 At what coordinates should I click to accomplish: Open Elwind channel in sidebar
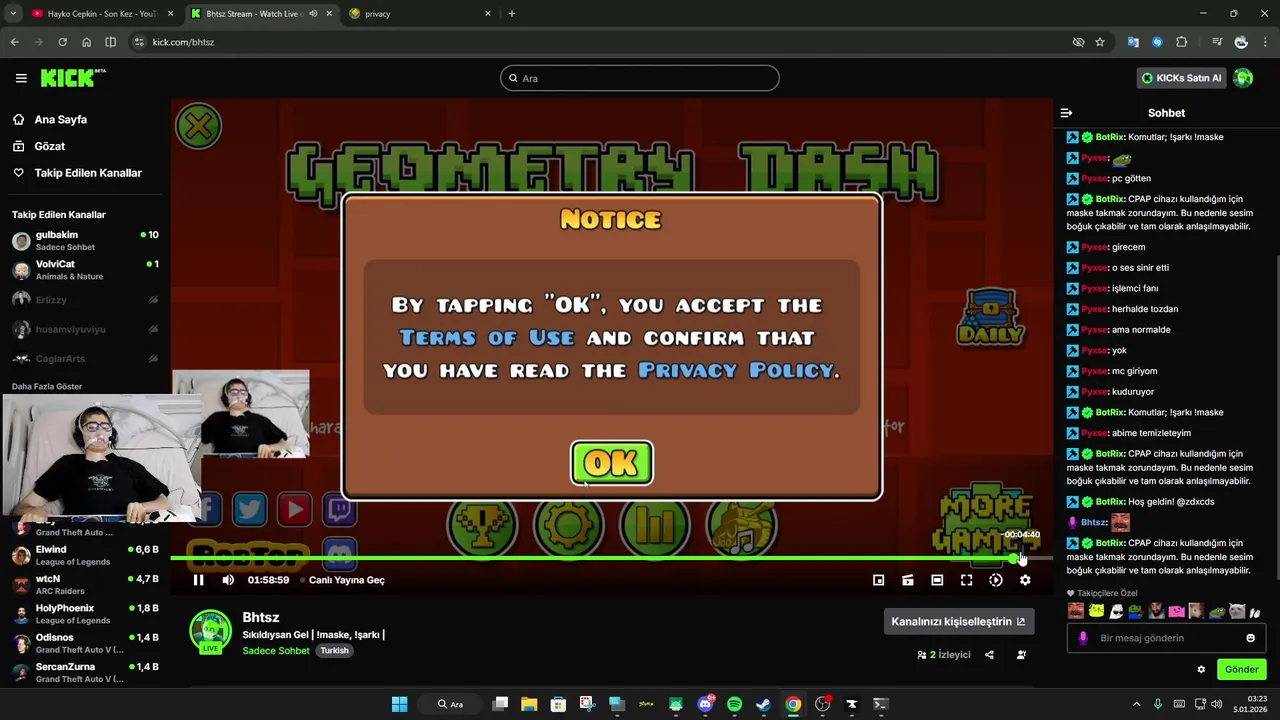click(85, 555)
